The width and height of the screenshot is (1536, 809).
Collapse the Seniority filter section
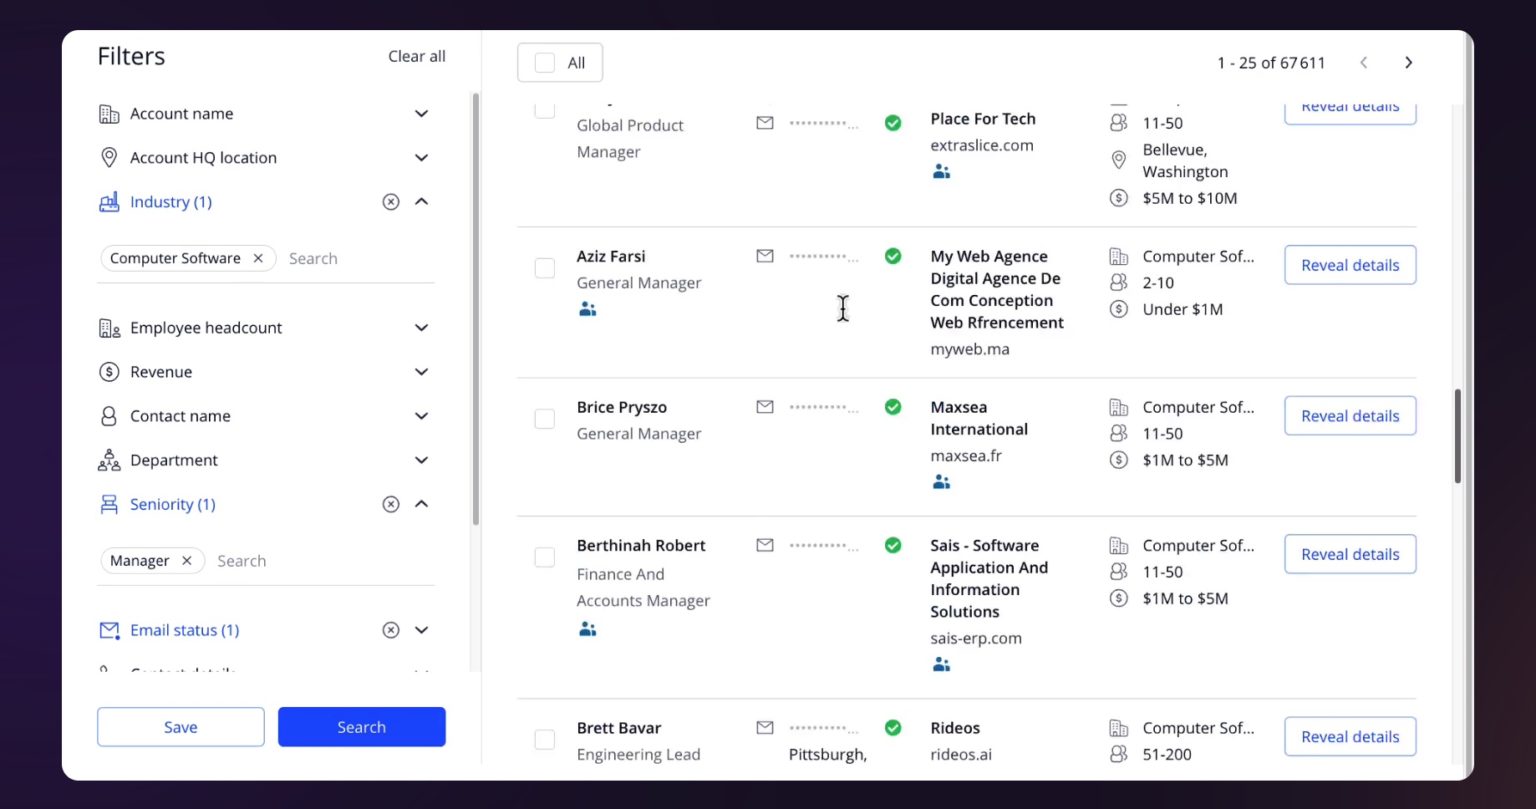click(421, 504)
